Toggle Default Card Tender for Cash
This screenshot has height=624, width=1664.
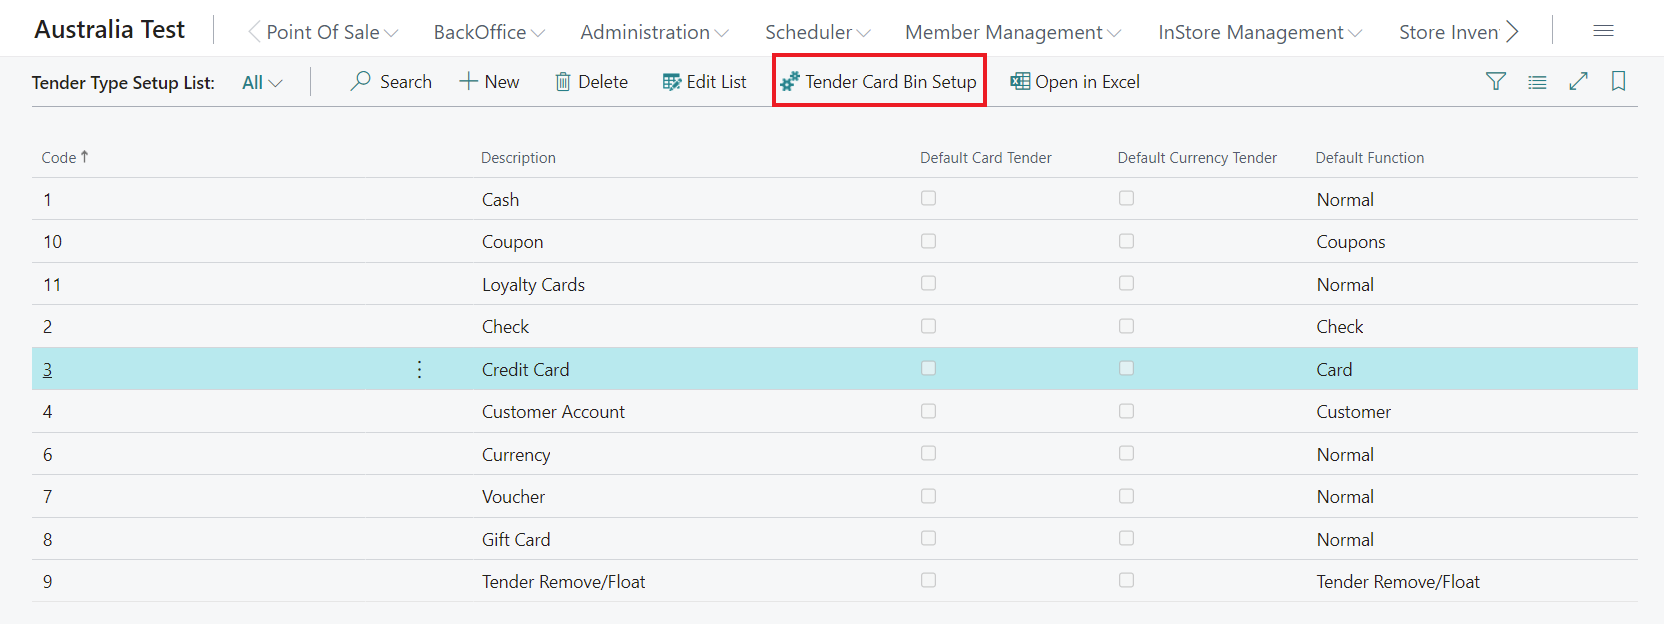(929, 199)
